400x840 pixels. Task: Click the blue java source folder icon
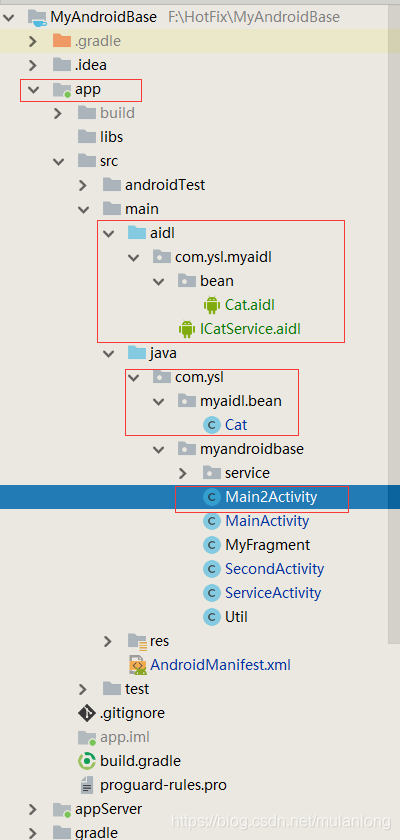137,353
